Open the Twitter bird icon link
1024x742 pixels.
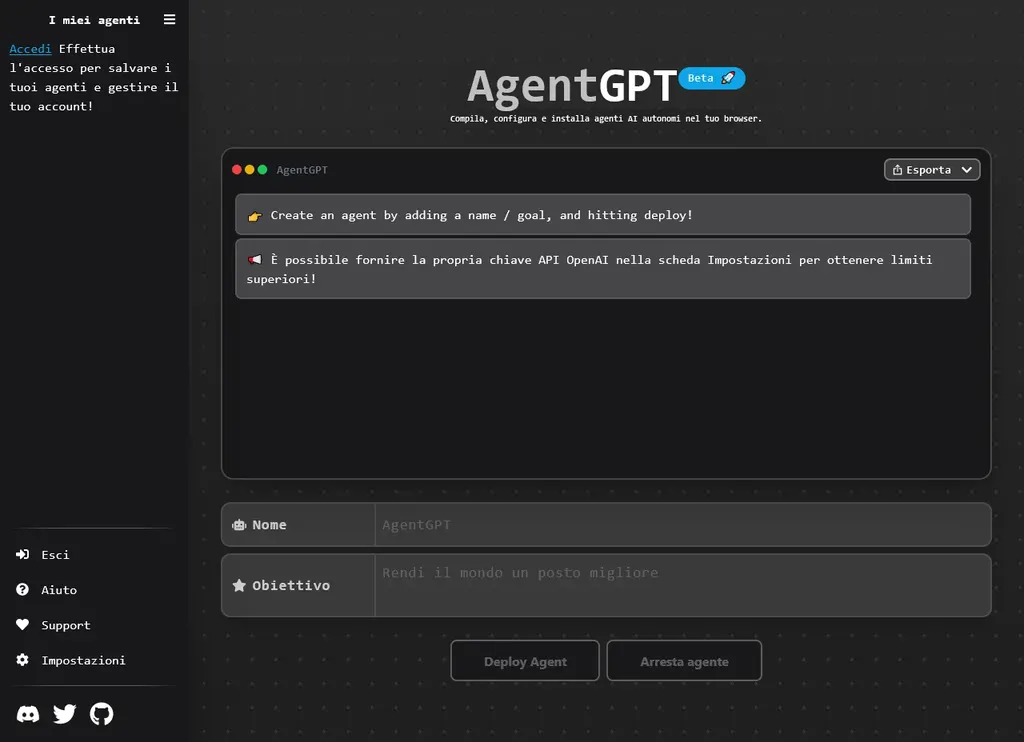[x=64, y=714]
